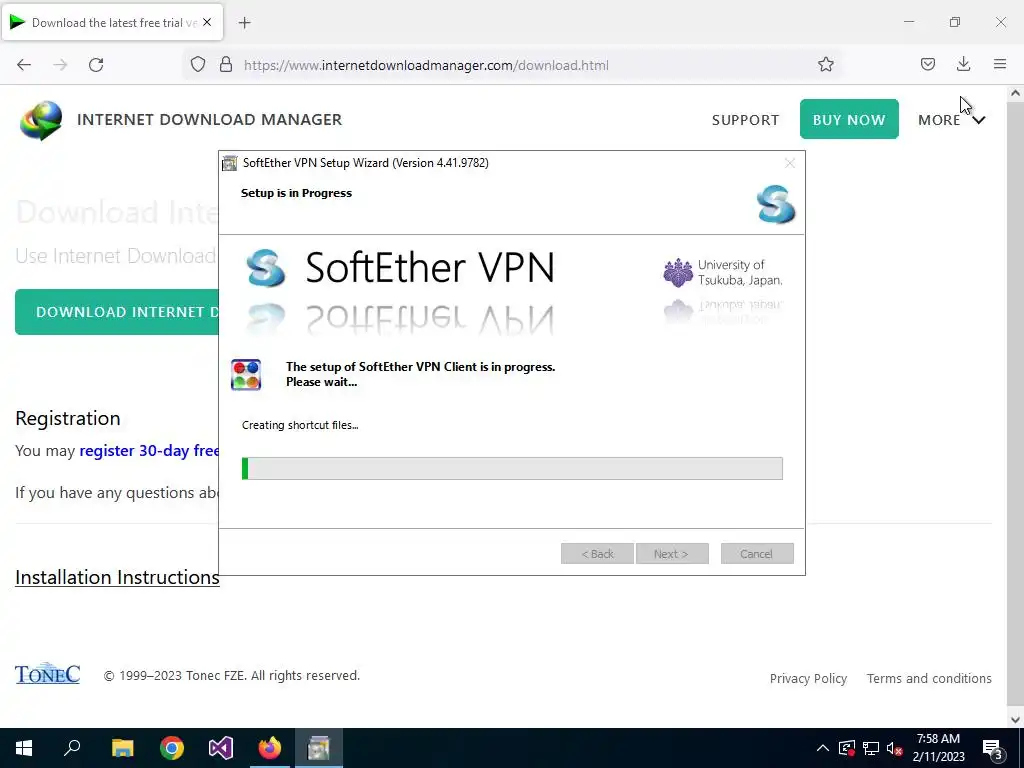
Task: Open Firefox downloads panel
Action: 963,64
